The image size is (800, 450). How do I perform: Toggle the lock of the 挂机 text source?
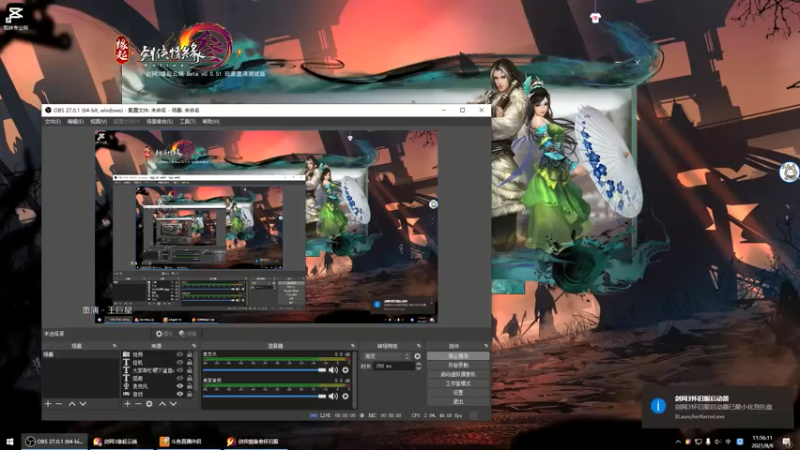click(190, 362)
